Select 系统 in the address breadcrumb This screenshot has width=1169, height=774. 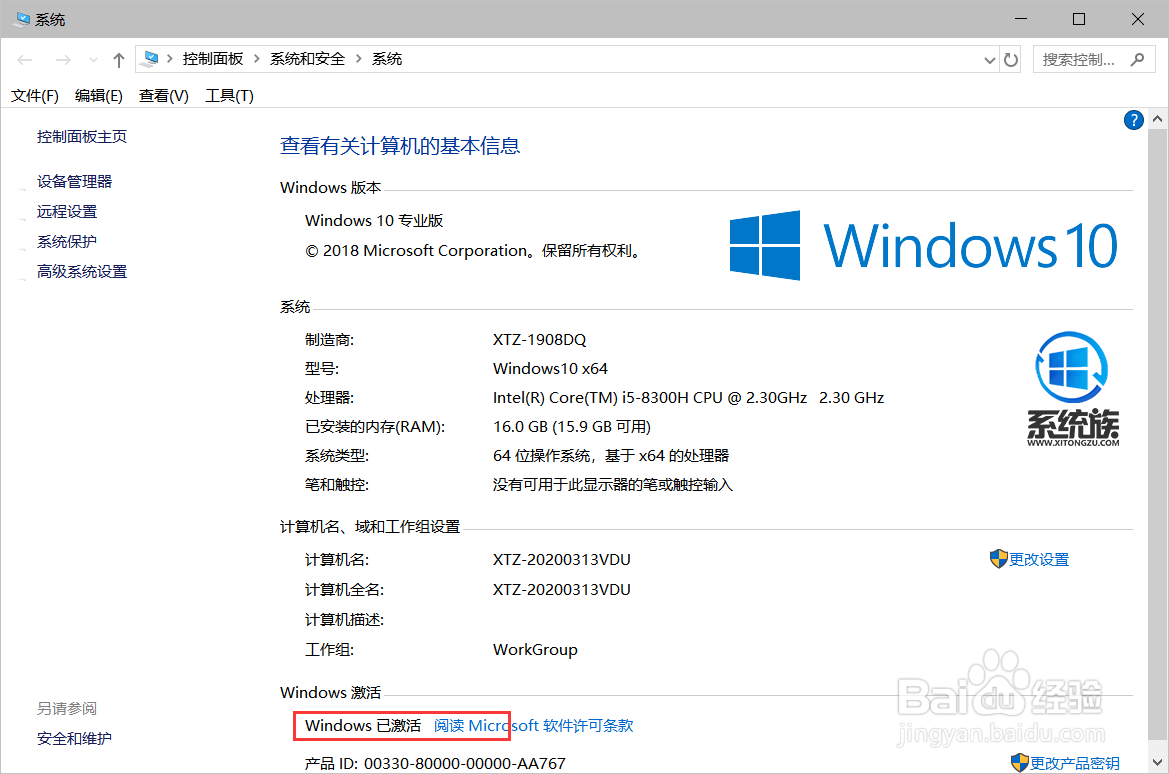387,59
